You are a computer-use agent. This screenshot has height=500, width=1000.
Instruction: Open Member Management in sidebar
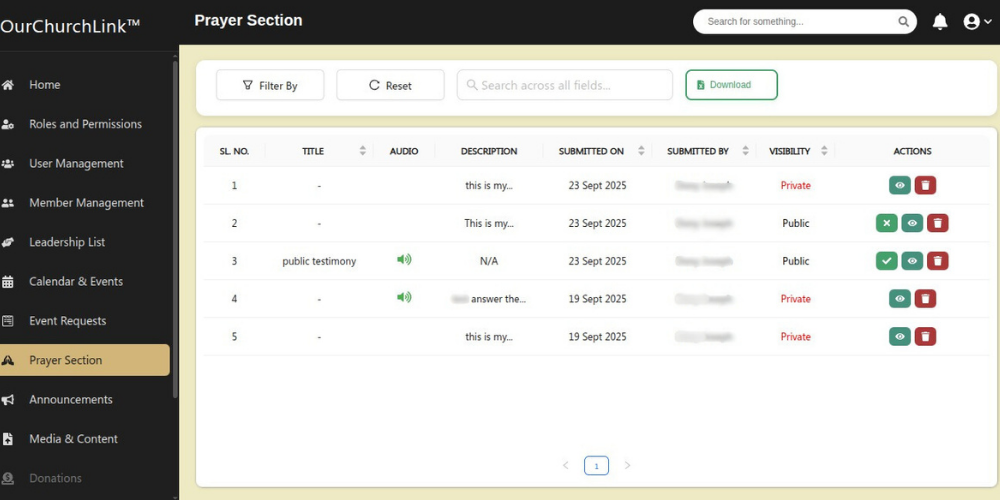pos(86,203)
